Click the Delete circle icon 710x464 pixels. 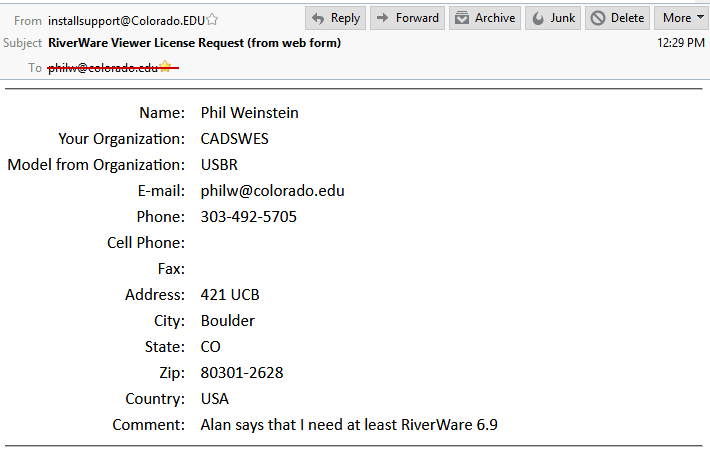pos(598,18)
